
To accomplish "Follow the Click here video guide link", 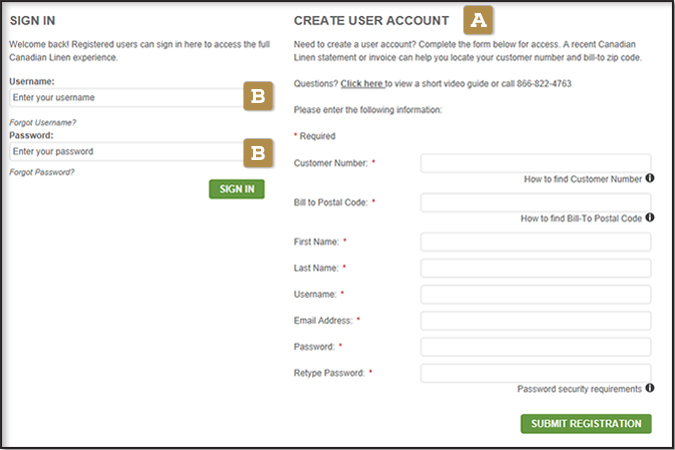I will tap(362, 84).
